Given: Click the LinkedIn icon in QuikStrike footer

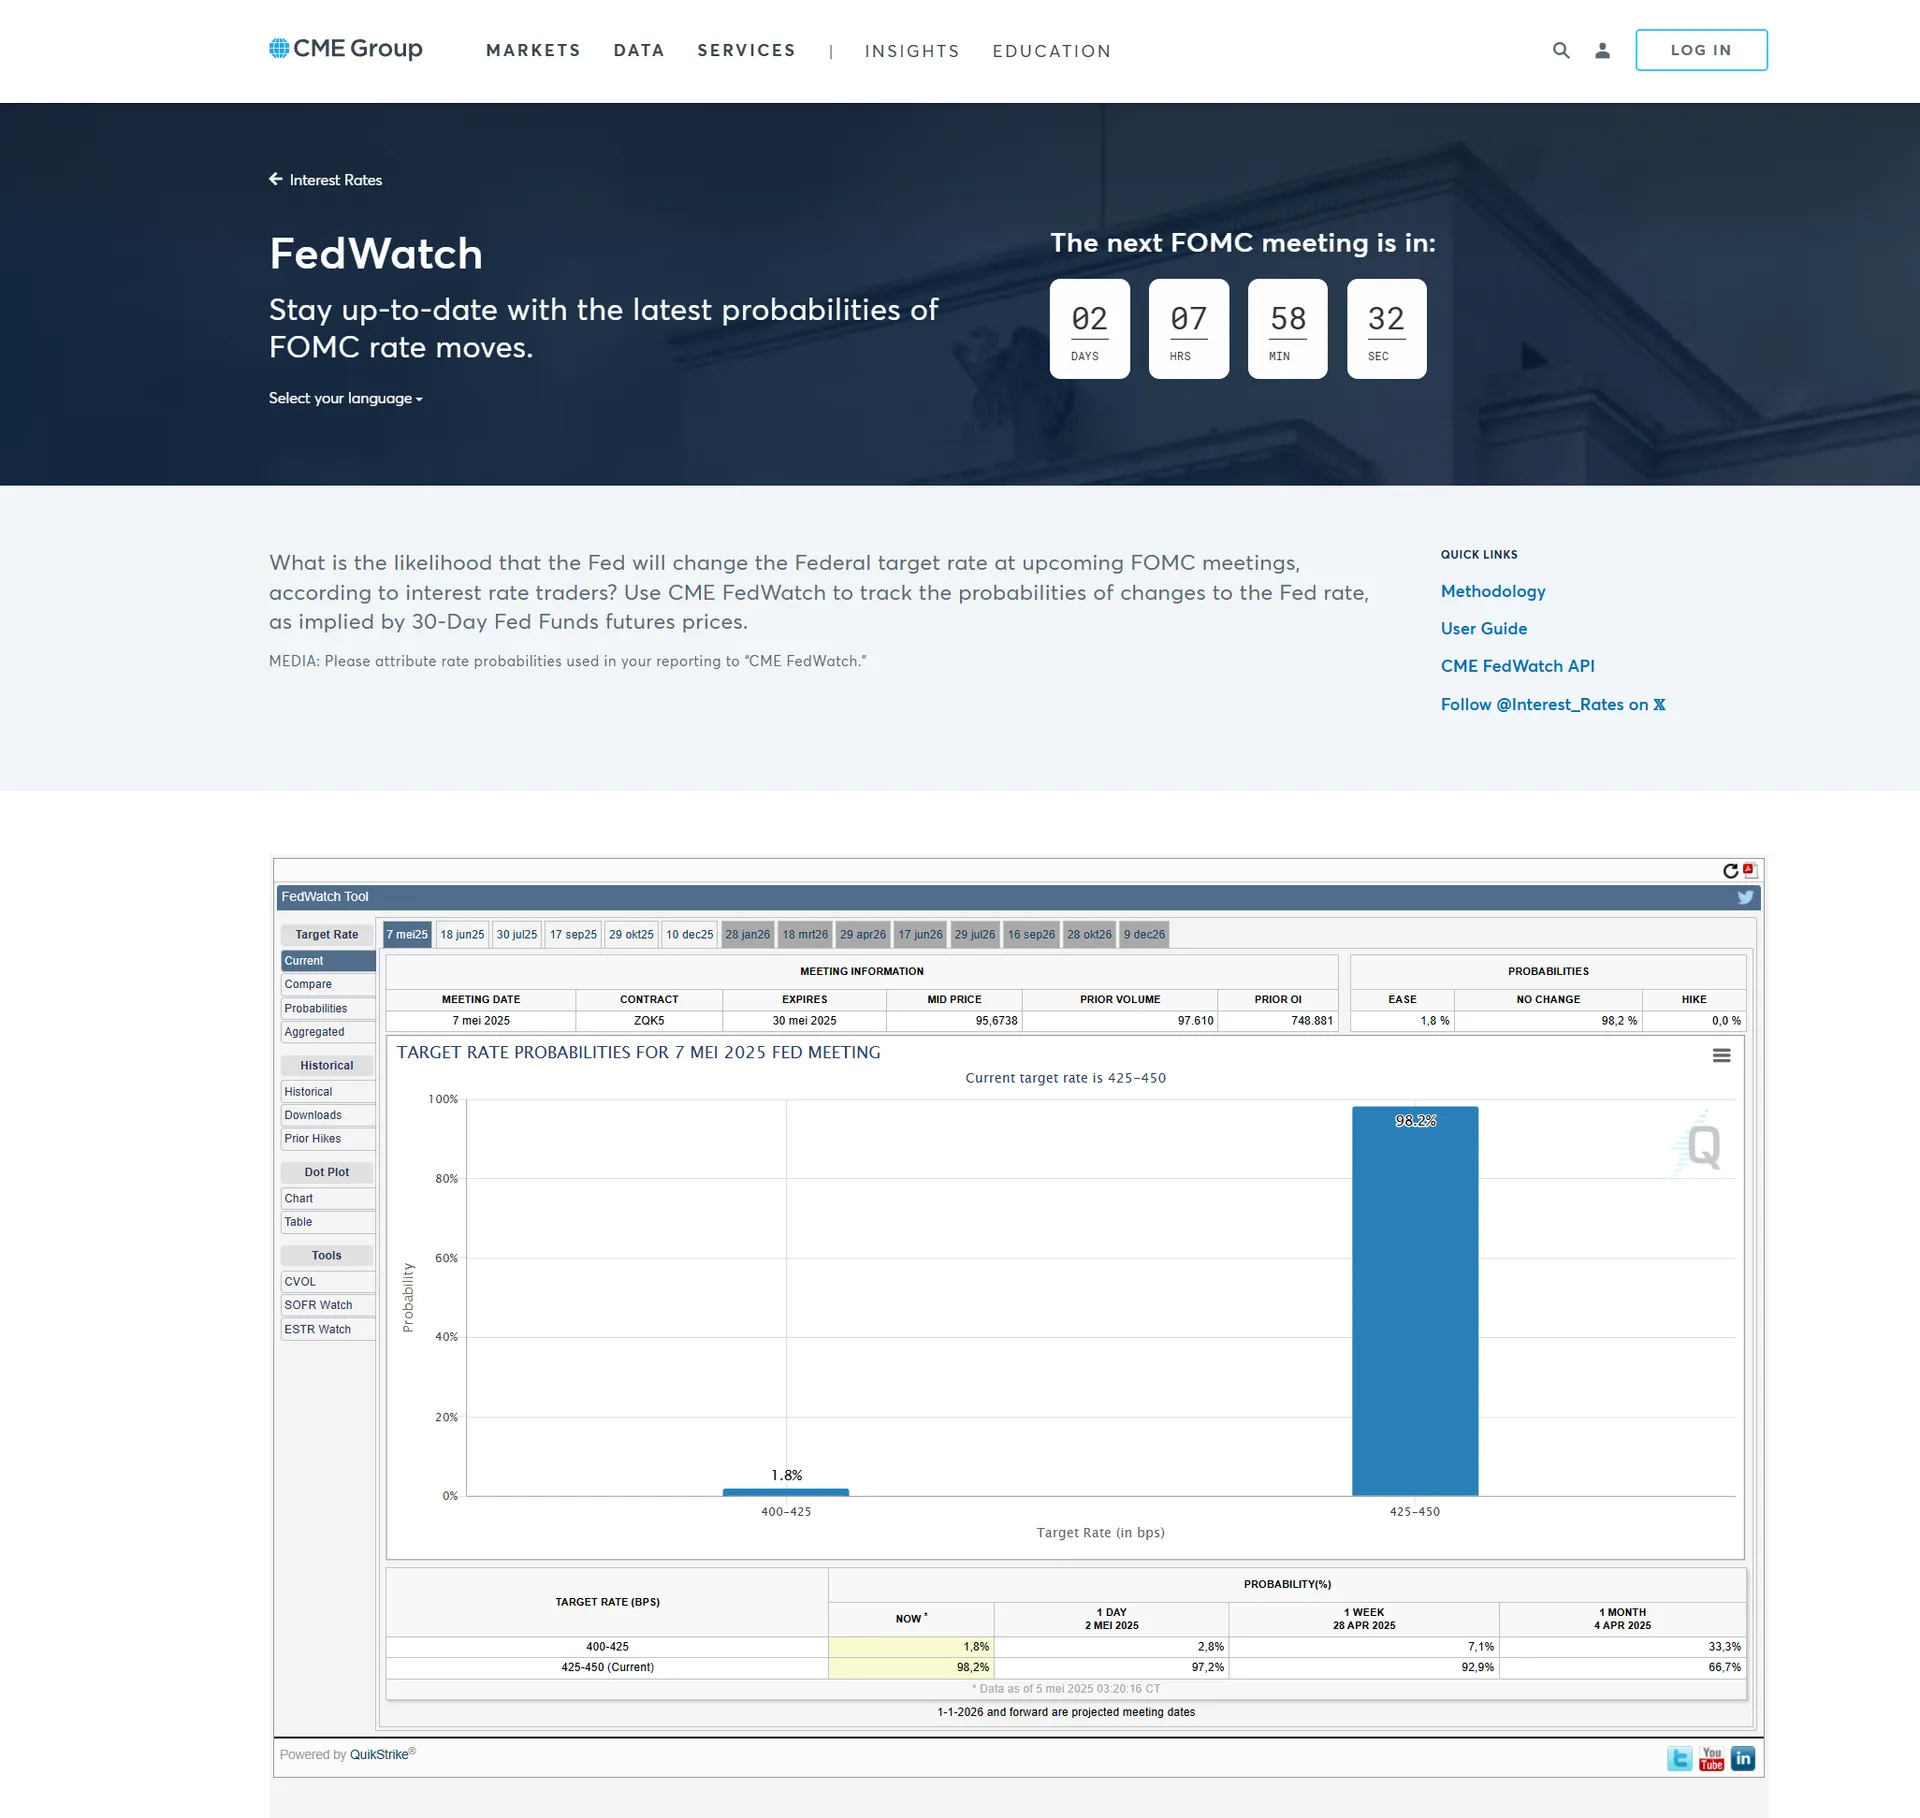Looking at the screenshot, I should point(1743,1759).
